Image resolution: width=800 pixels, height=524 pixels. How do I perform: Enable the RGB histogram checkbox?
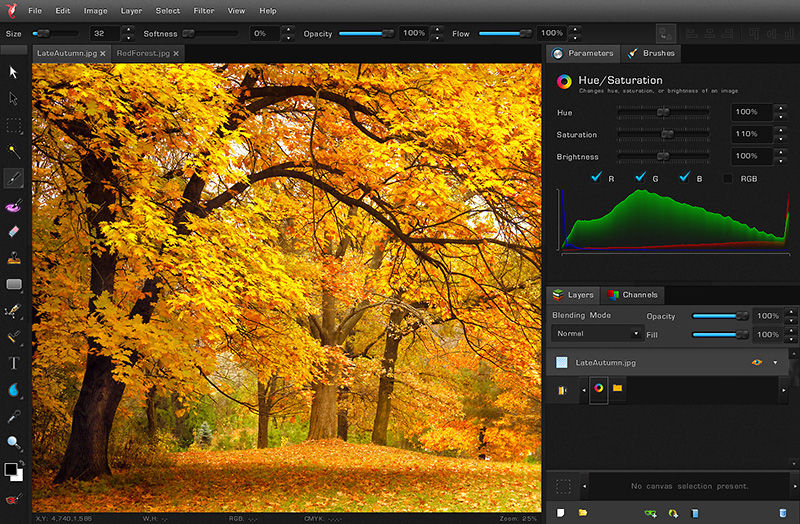pos(727,178)
